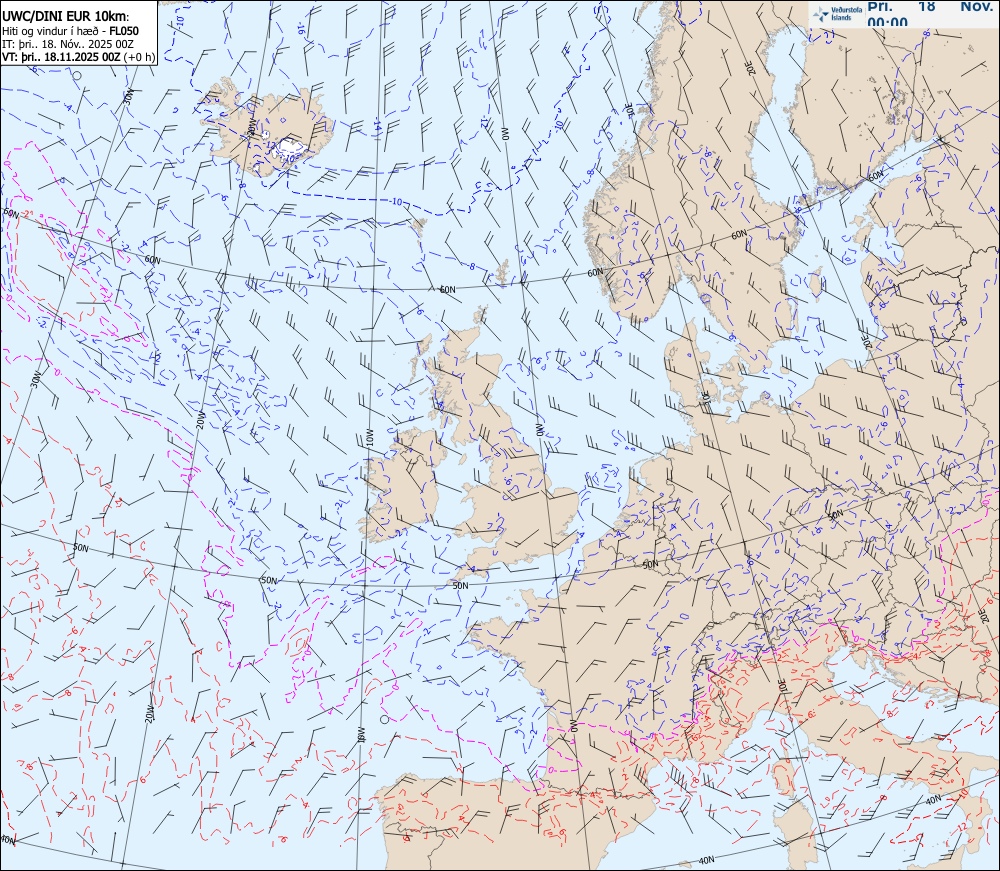Click the '00:00' time label beside the logo

click(x=887, y=22)
